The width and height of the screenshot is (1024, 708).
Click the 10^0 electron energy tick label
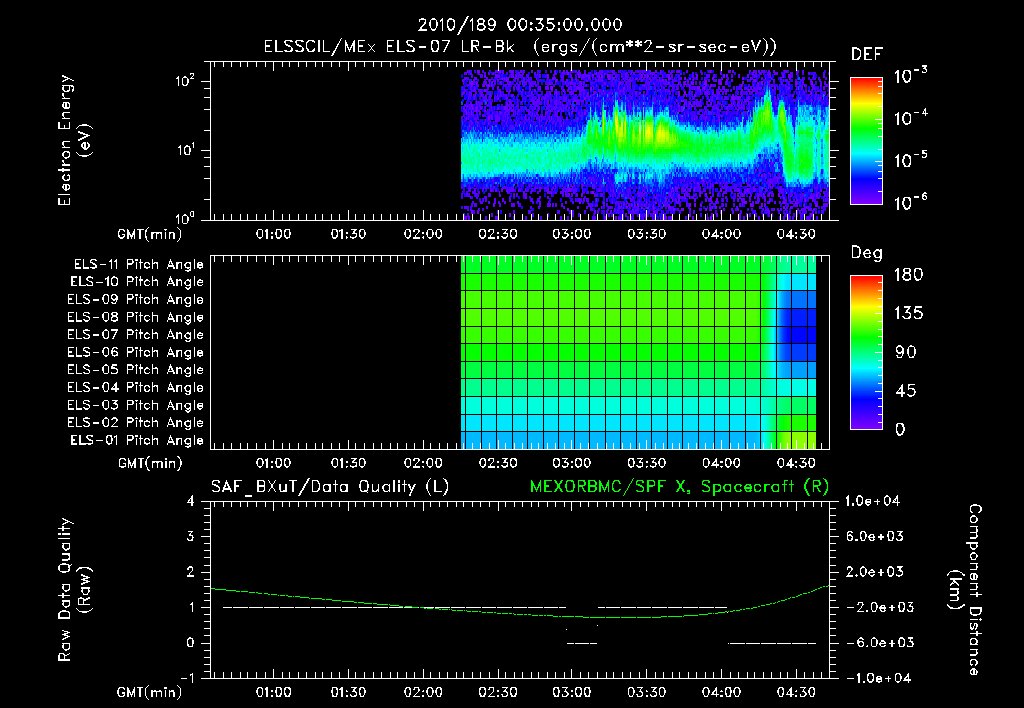[x=185, y=218]
